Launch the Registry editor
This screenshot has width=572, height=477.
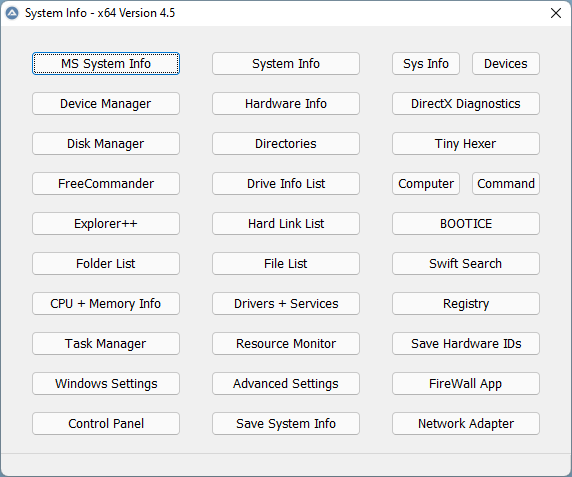(x=466, y=303)
